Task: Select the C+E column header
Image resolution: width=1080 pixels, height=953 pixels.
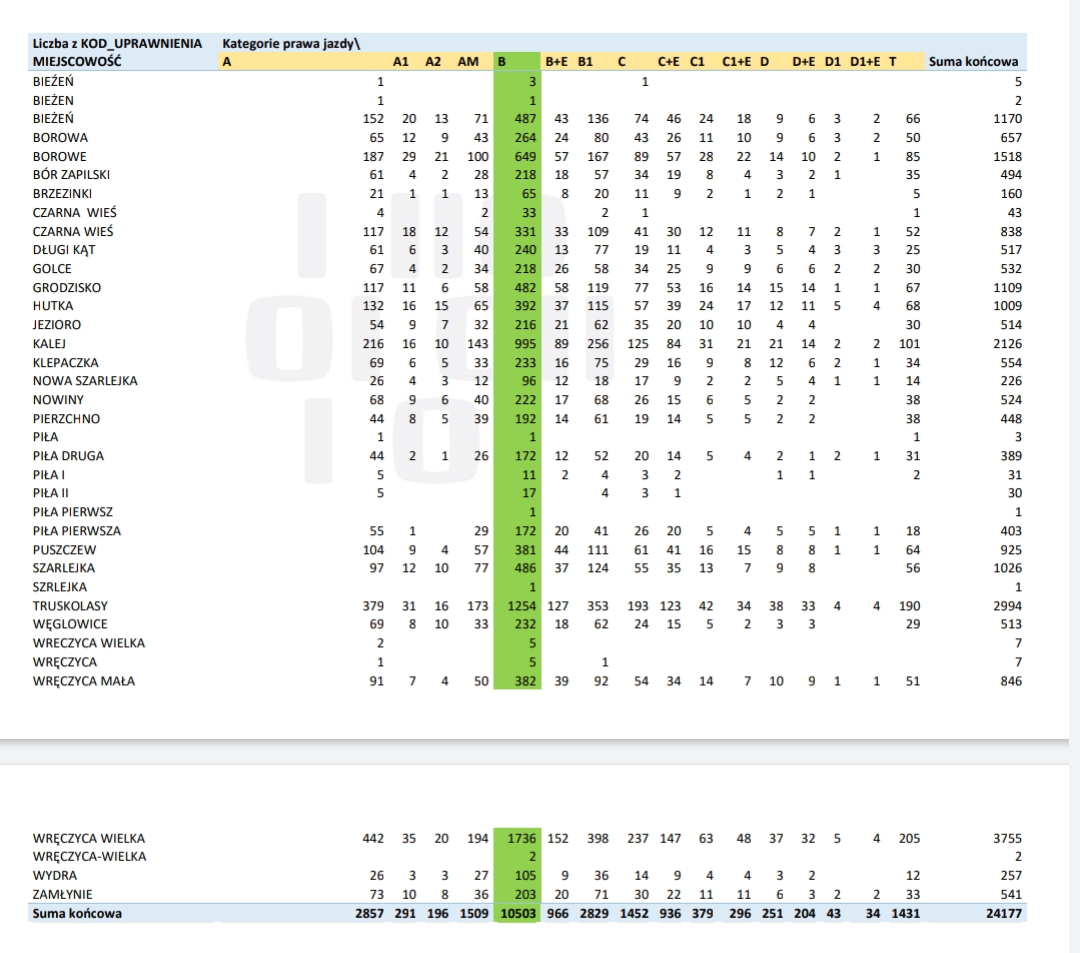Action: tap(669, 62)
